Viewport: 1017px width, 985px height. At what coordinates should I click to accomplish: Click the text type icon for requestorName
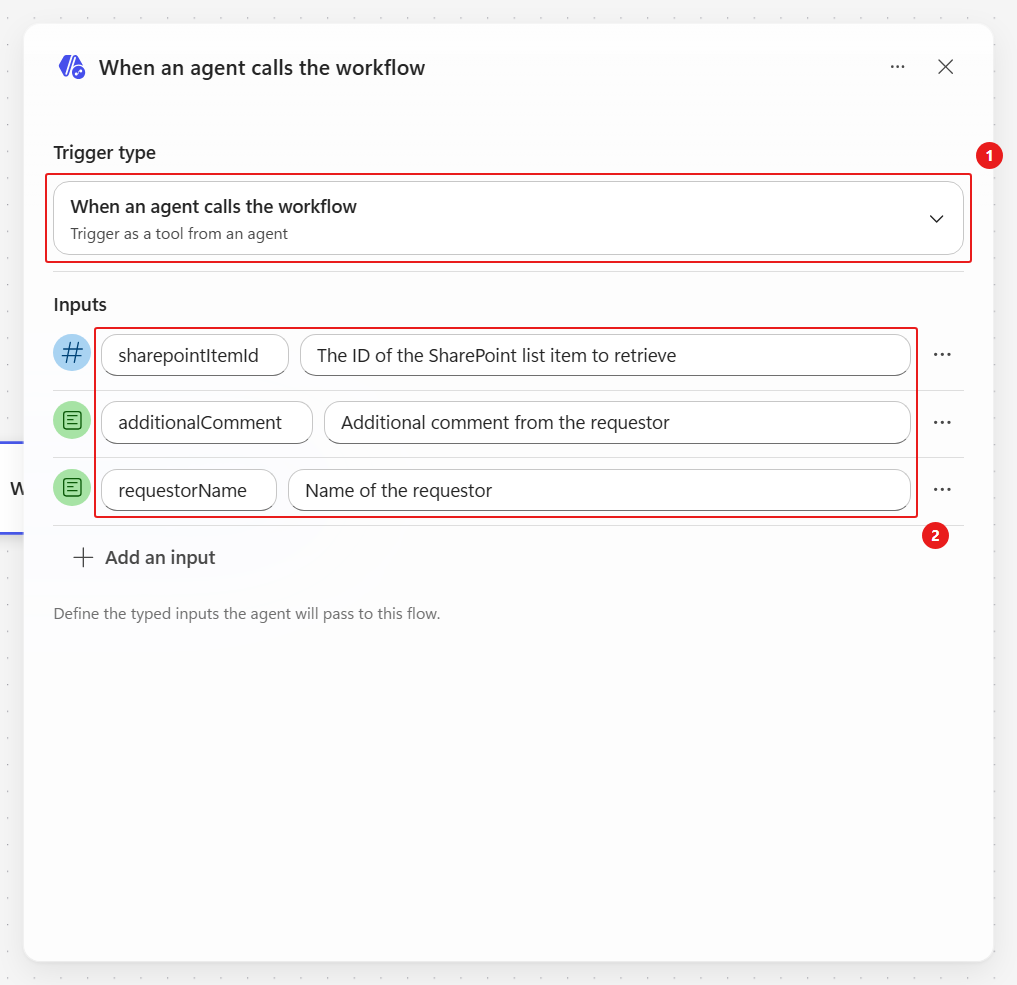pyautogui.click(x=72, y=488)
